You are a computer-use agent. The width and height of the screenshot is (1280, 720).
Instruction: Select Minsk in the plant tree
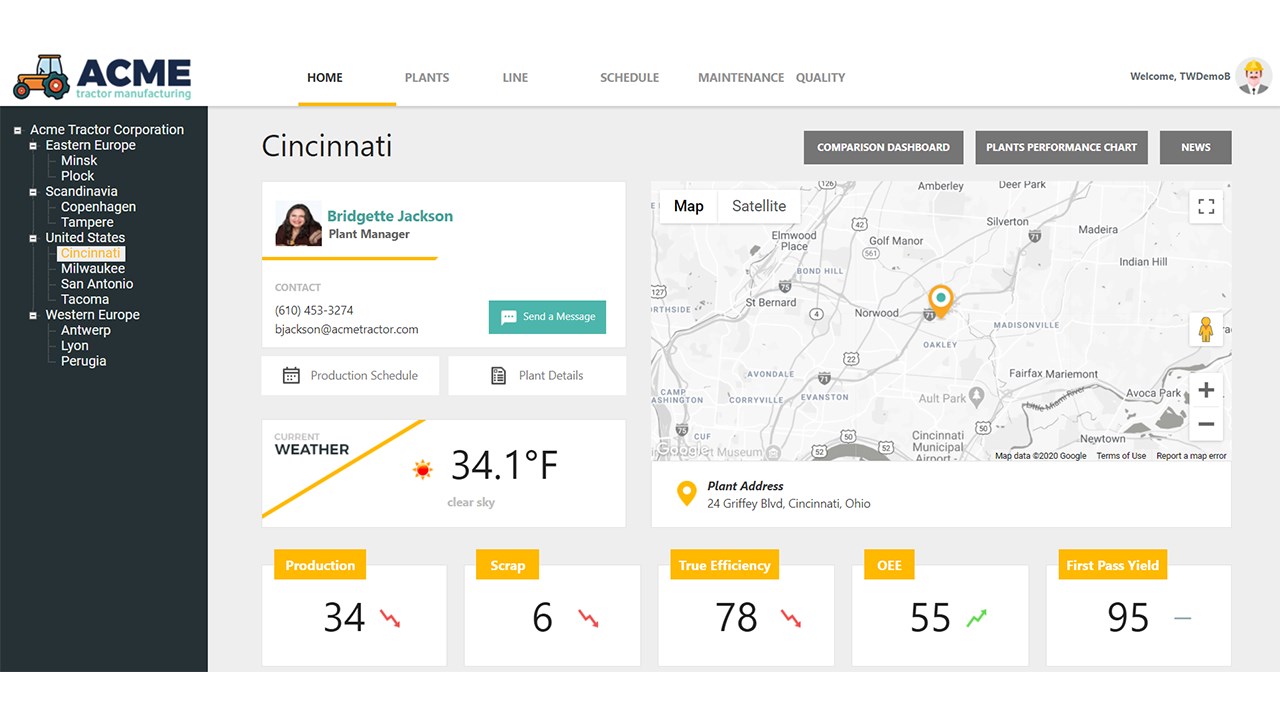[x=79, y=161]
